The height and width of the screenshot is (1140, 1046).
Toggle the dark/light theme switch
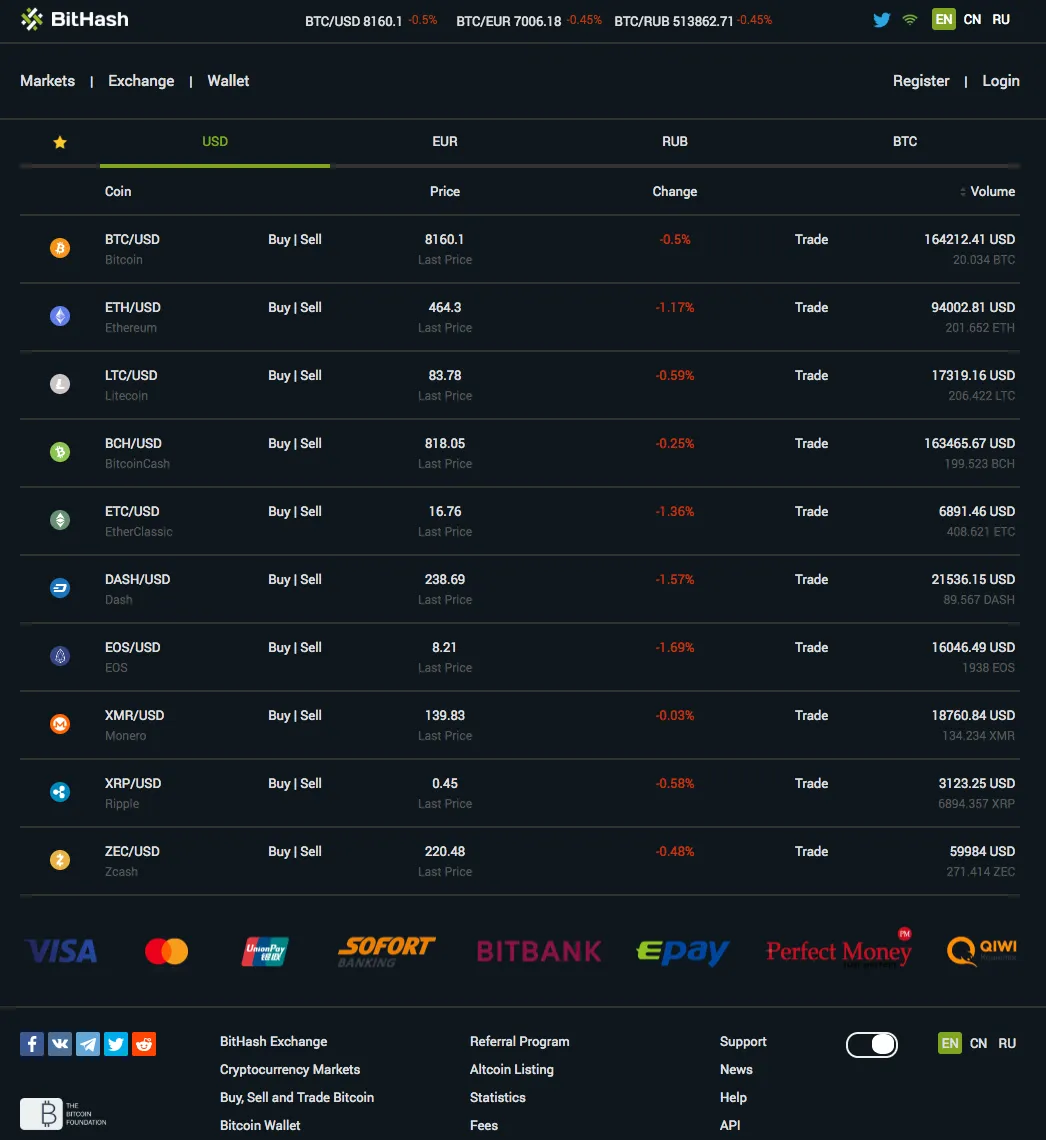point(872,1045)
